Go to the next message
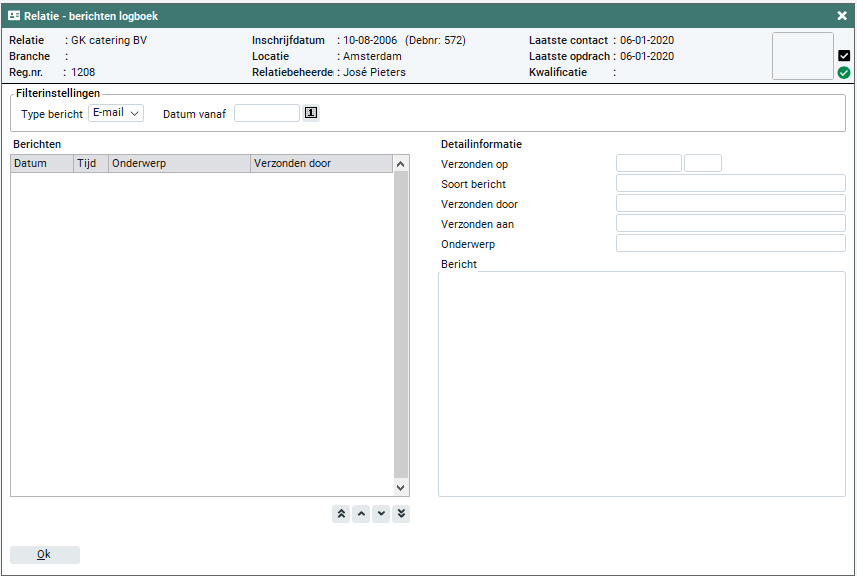Screen dimensions: 857x576 point(381,513)
